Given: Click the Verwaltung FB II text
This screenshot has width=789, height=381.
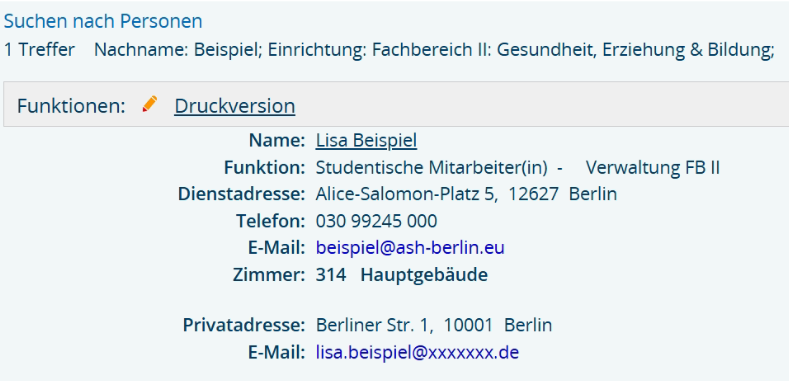Looking at the screenshot, I should pos(653,168).
